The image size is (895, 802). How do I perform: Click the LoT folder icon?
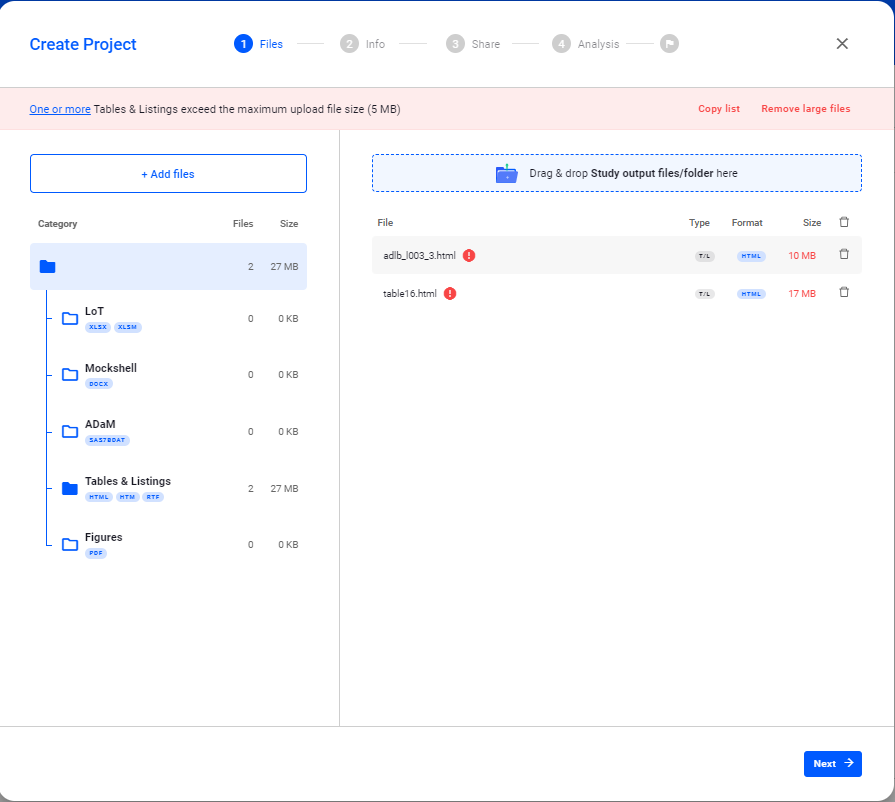[69, 318]
